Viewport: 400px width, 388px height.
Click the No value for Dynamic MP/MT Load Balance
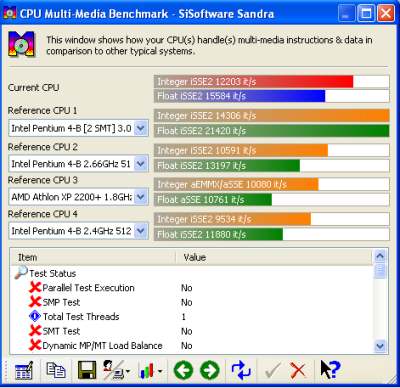187,346
